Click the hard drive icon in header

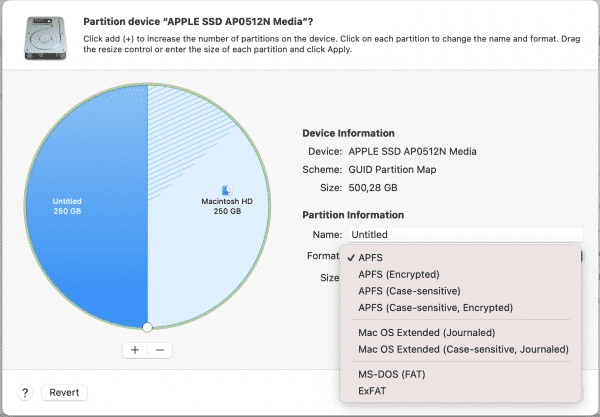(45, 38)
